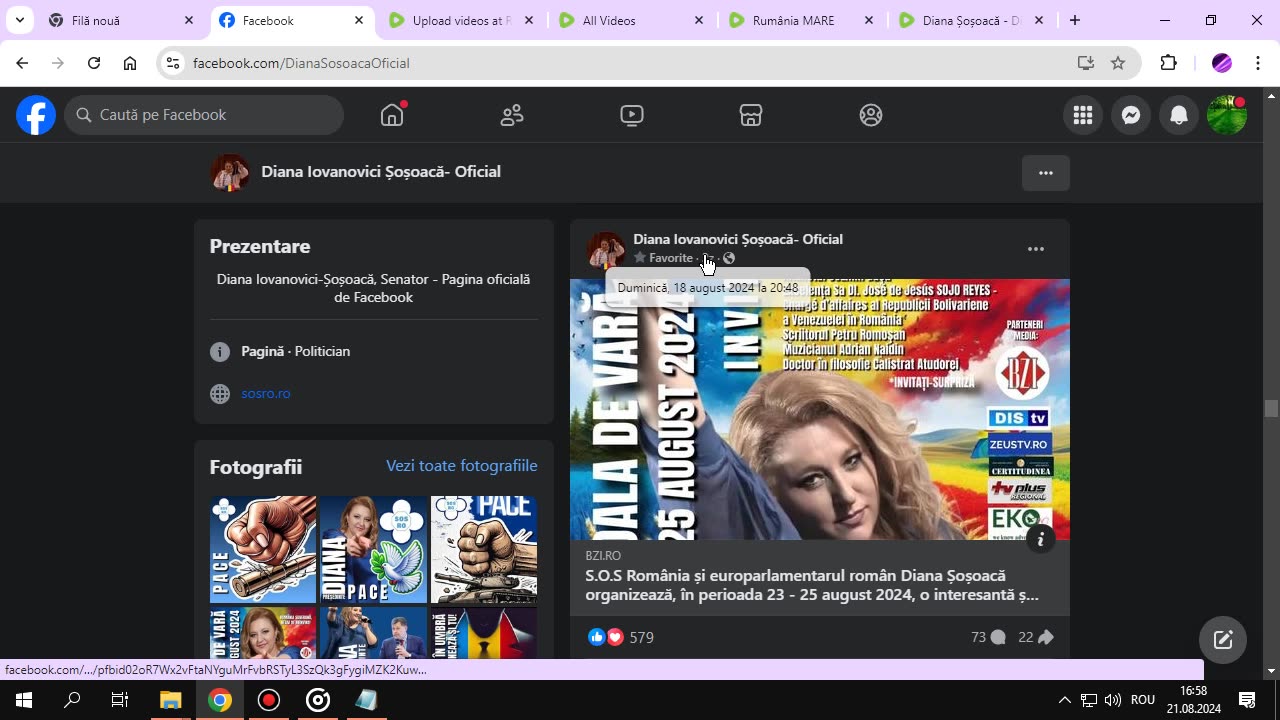Open the Windows Start menu
The image size is (1280, 720).
24,700
